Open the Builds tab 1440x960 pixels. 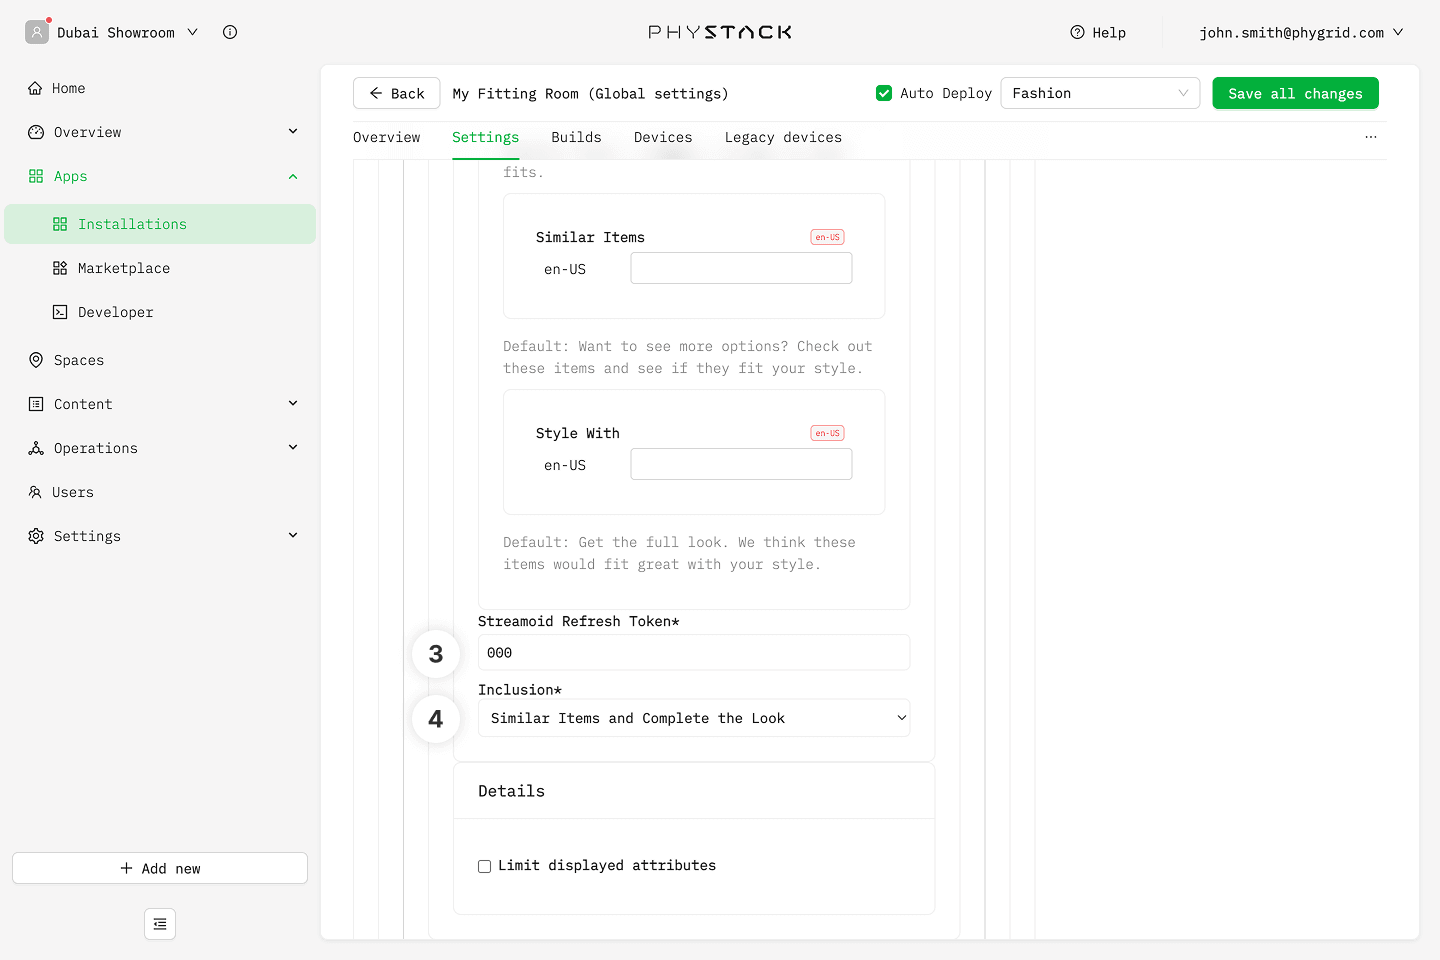click(576, 137)
